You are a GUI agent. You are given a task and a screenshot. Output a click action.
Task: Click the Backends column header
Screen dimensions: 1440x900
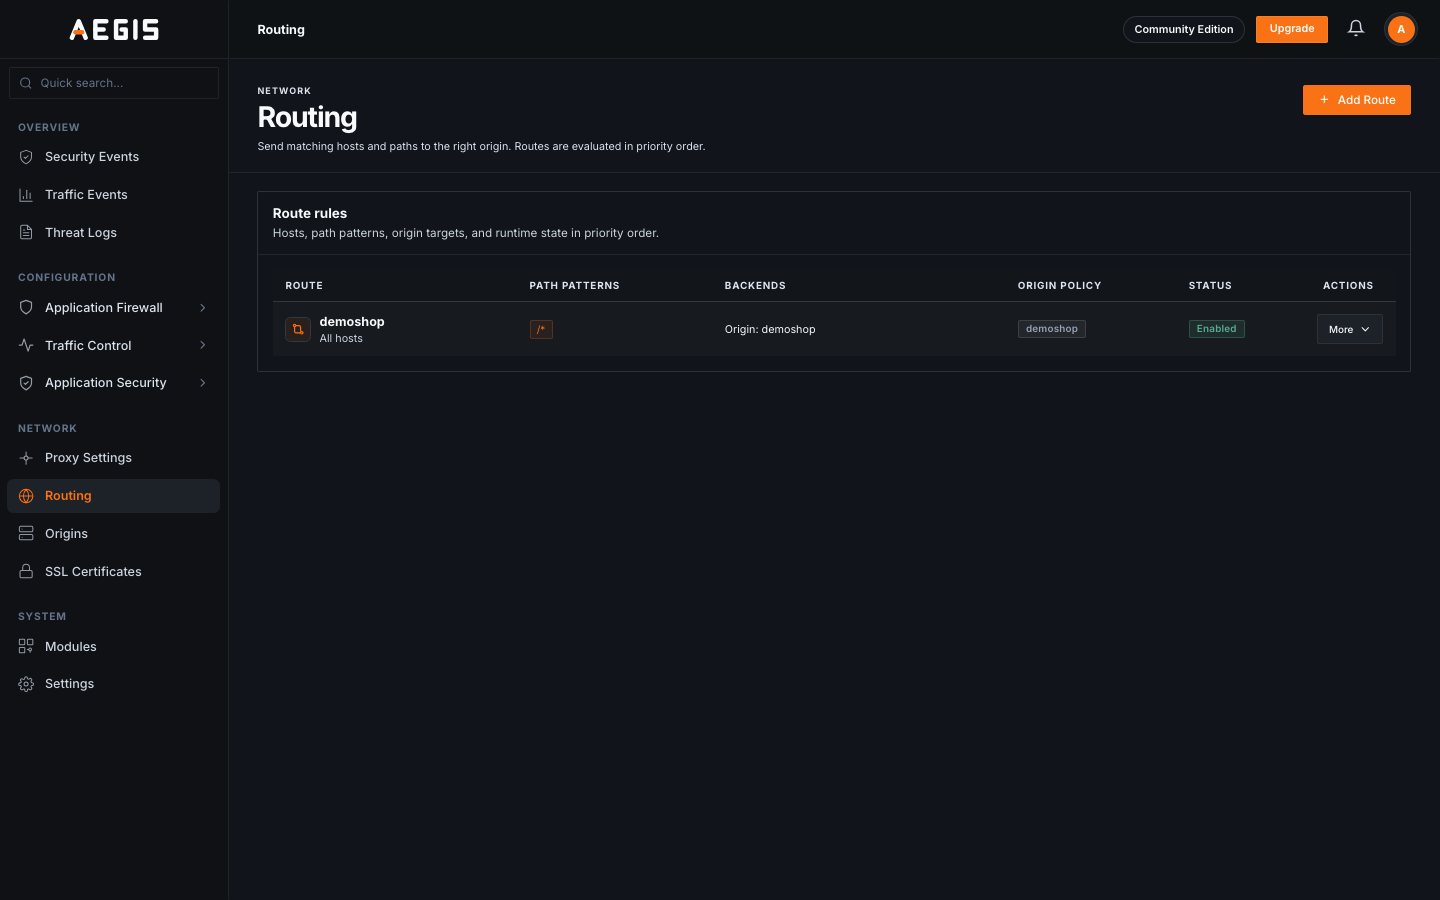[755, 286]
